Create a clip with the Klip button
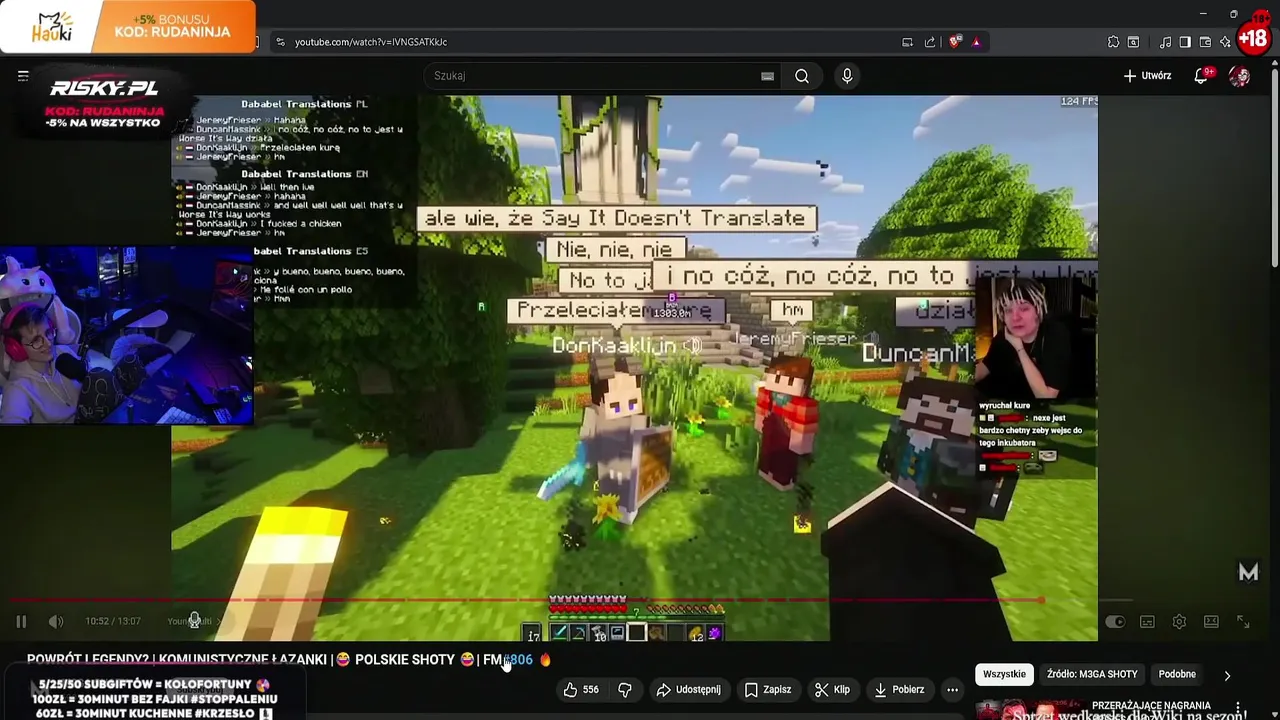The height and width of the screenshot is (720, 1280). tap(832, 689)
